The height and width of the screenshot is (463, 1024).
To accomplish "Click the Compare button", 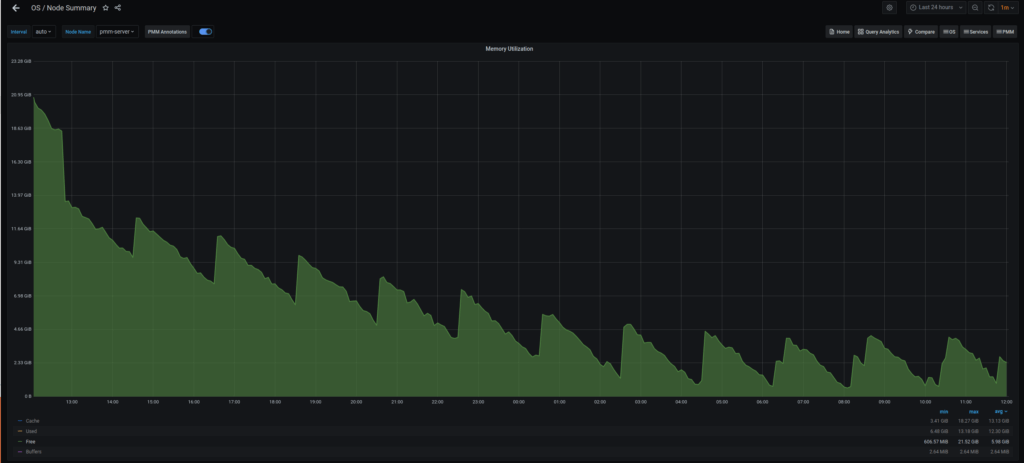I will [x=920, y=32].
